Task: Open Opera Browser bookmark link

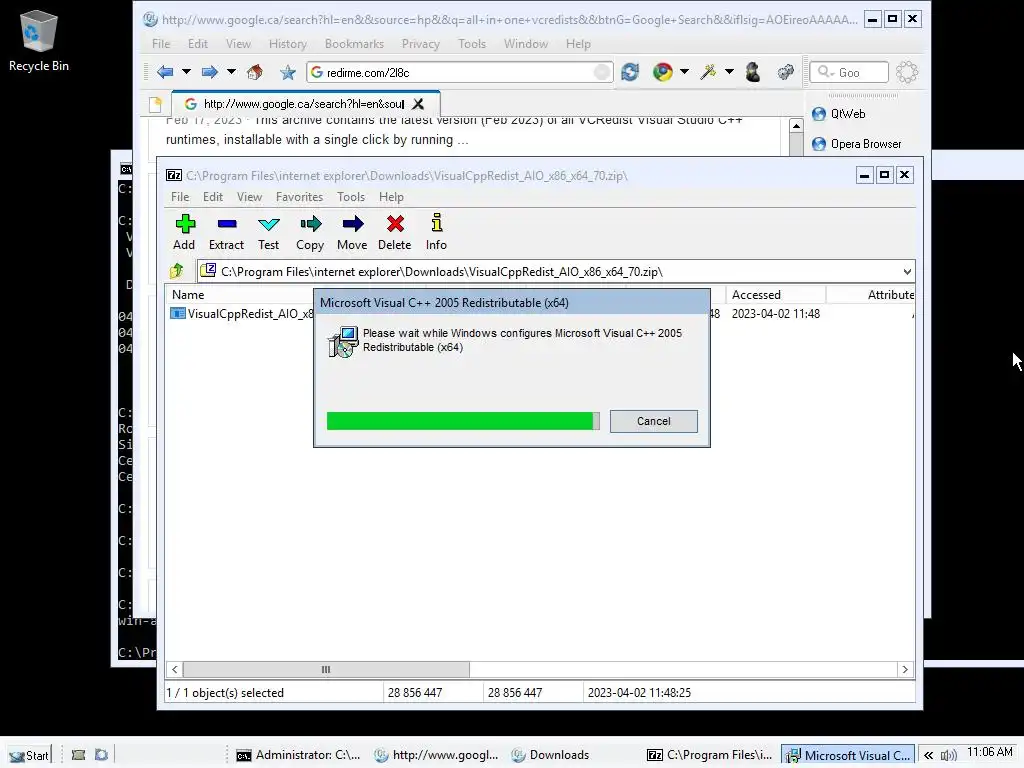Action: (857, 144)
